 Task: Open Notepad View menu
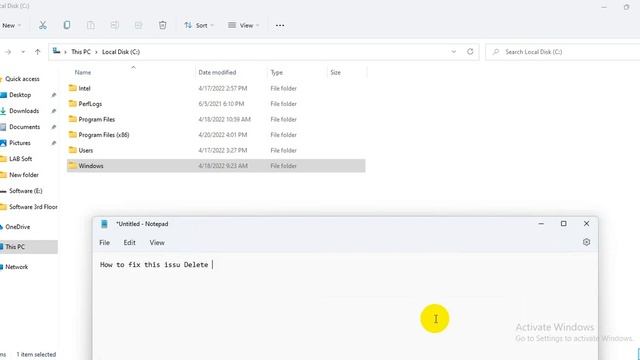coord(157,242)
